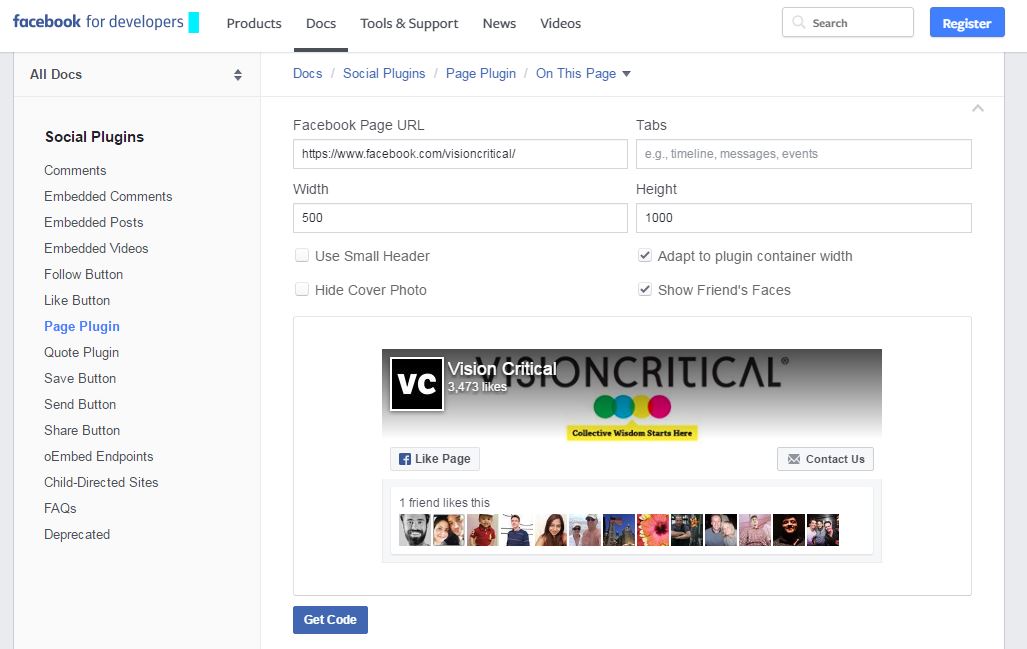
Task: Click the pink flower friend avatar
Action: click(653, 530)
